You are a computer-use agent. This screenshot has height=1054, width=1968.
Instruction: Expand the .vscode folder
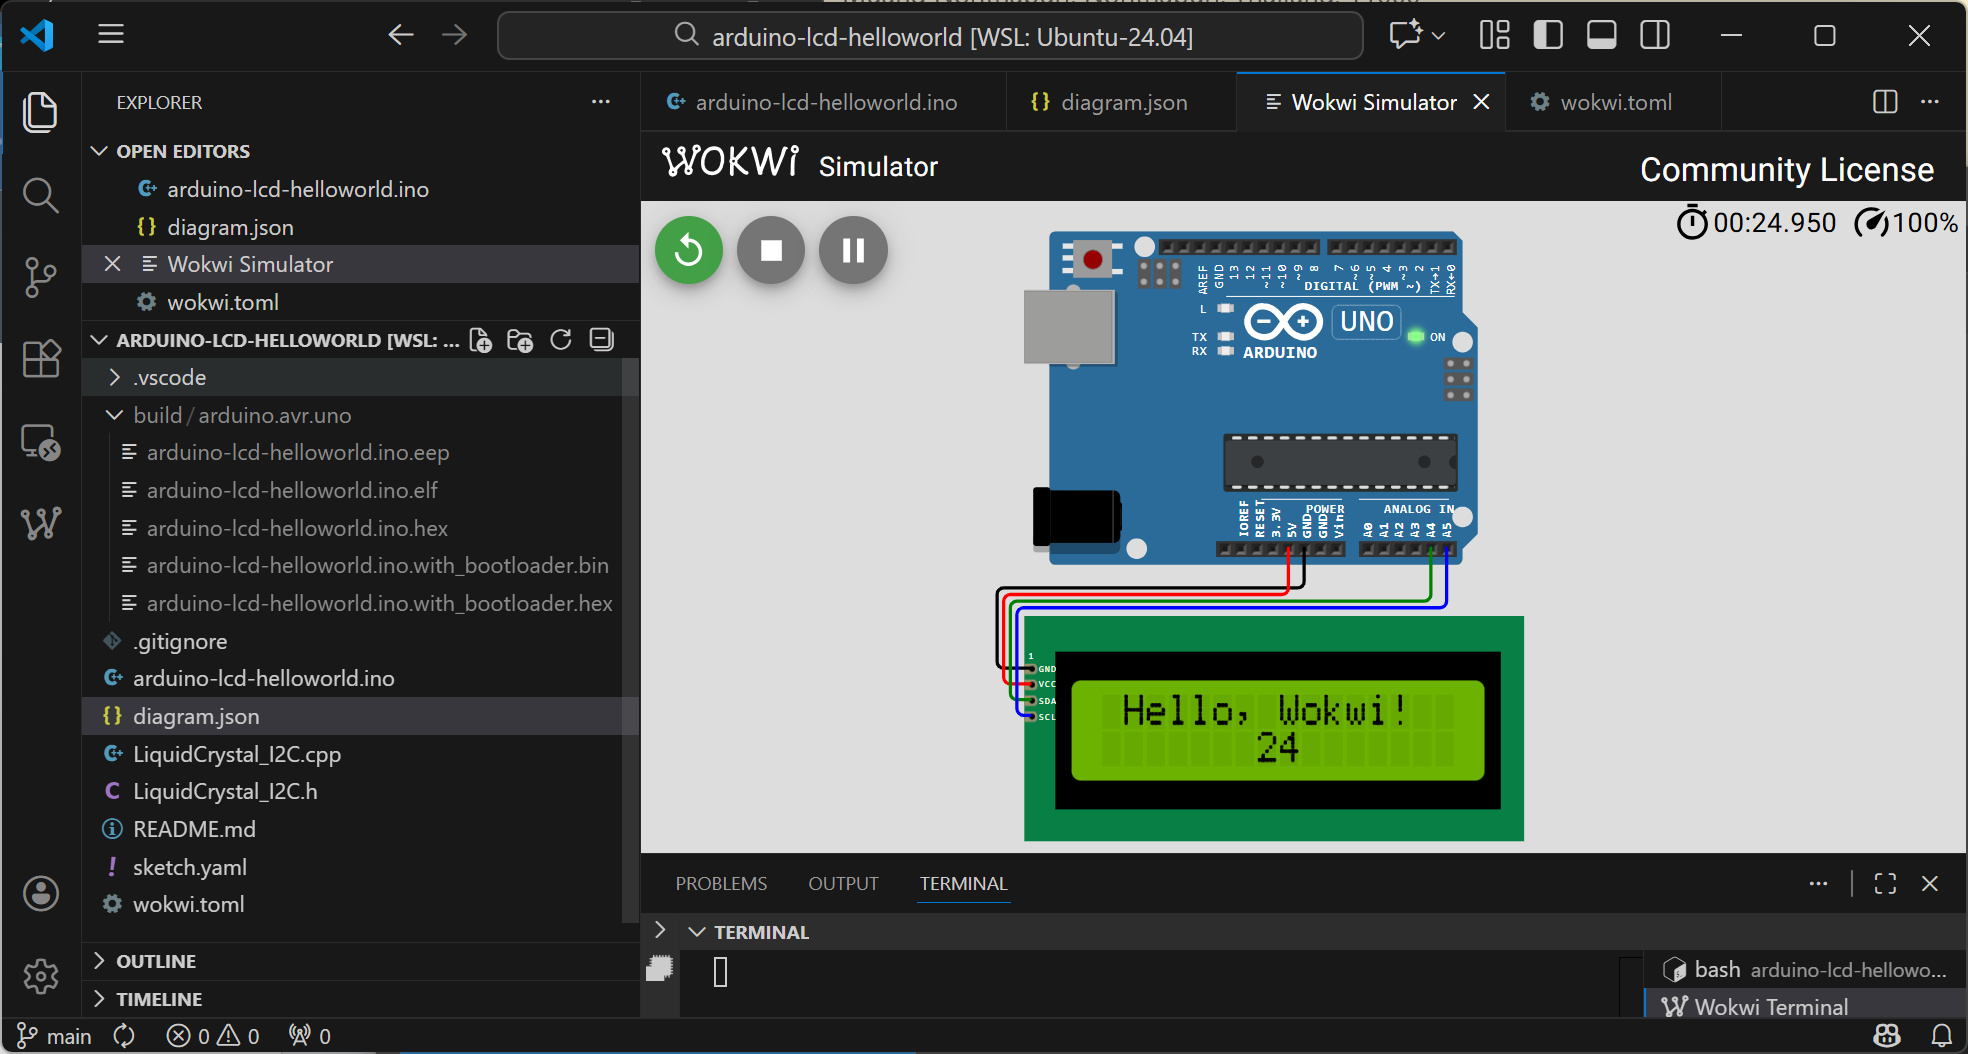click(x=170, y=378)
